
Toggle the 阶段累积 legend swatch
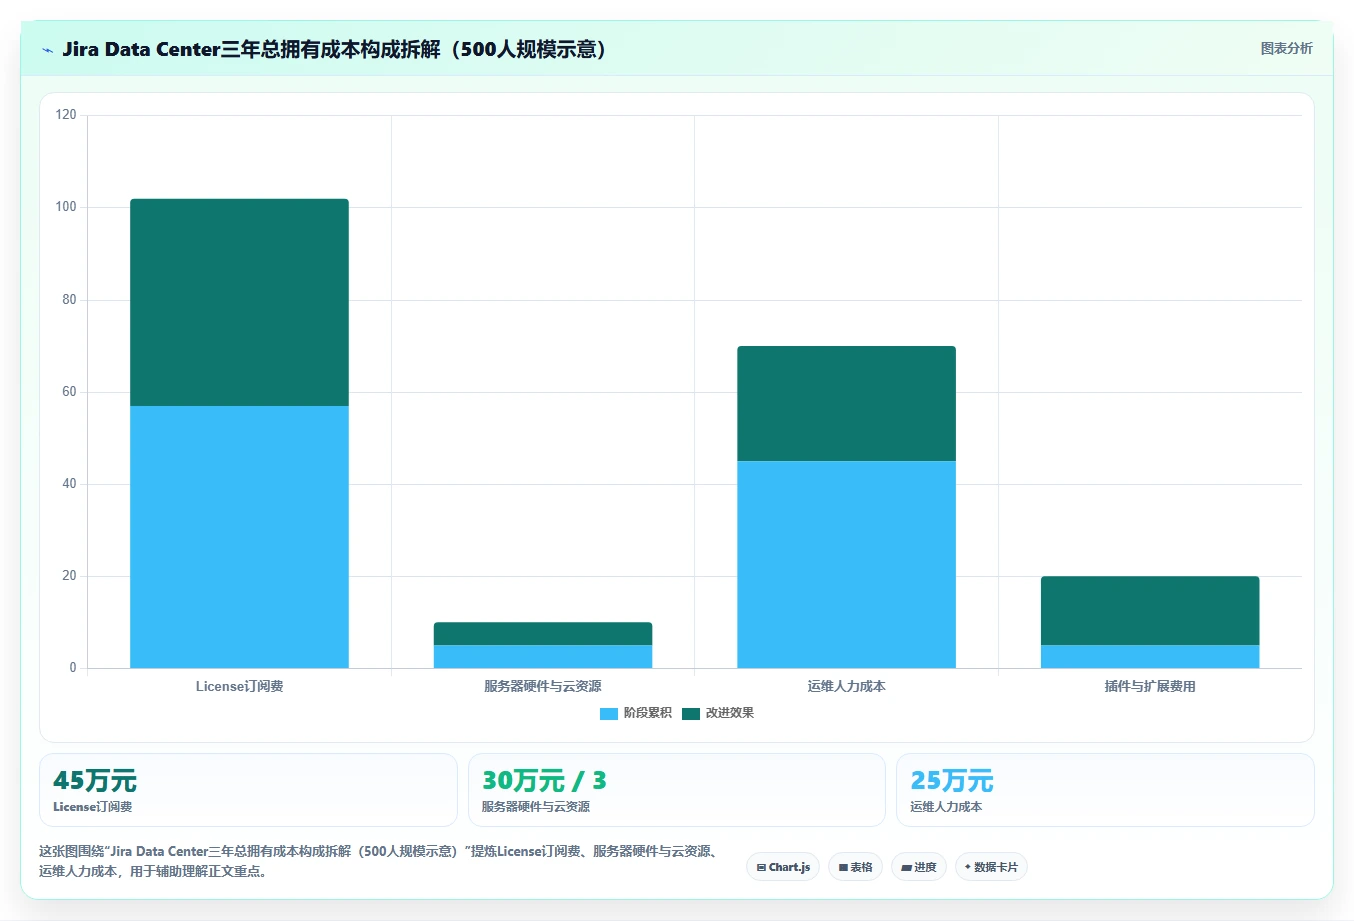click(609, 713)
